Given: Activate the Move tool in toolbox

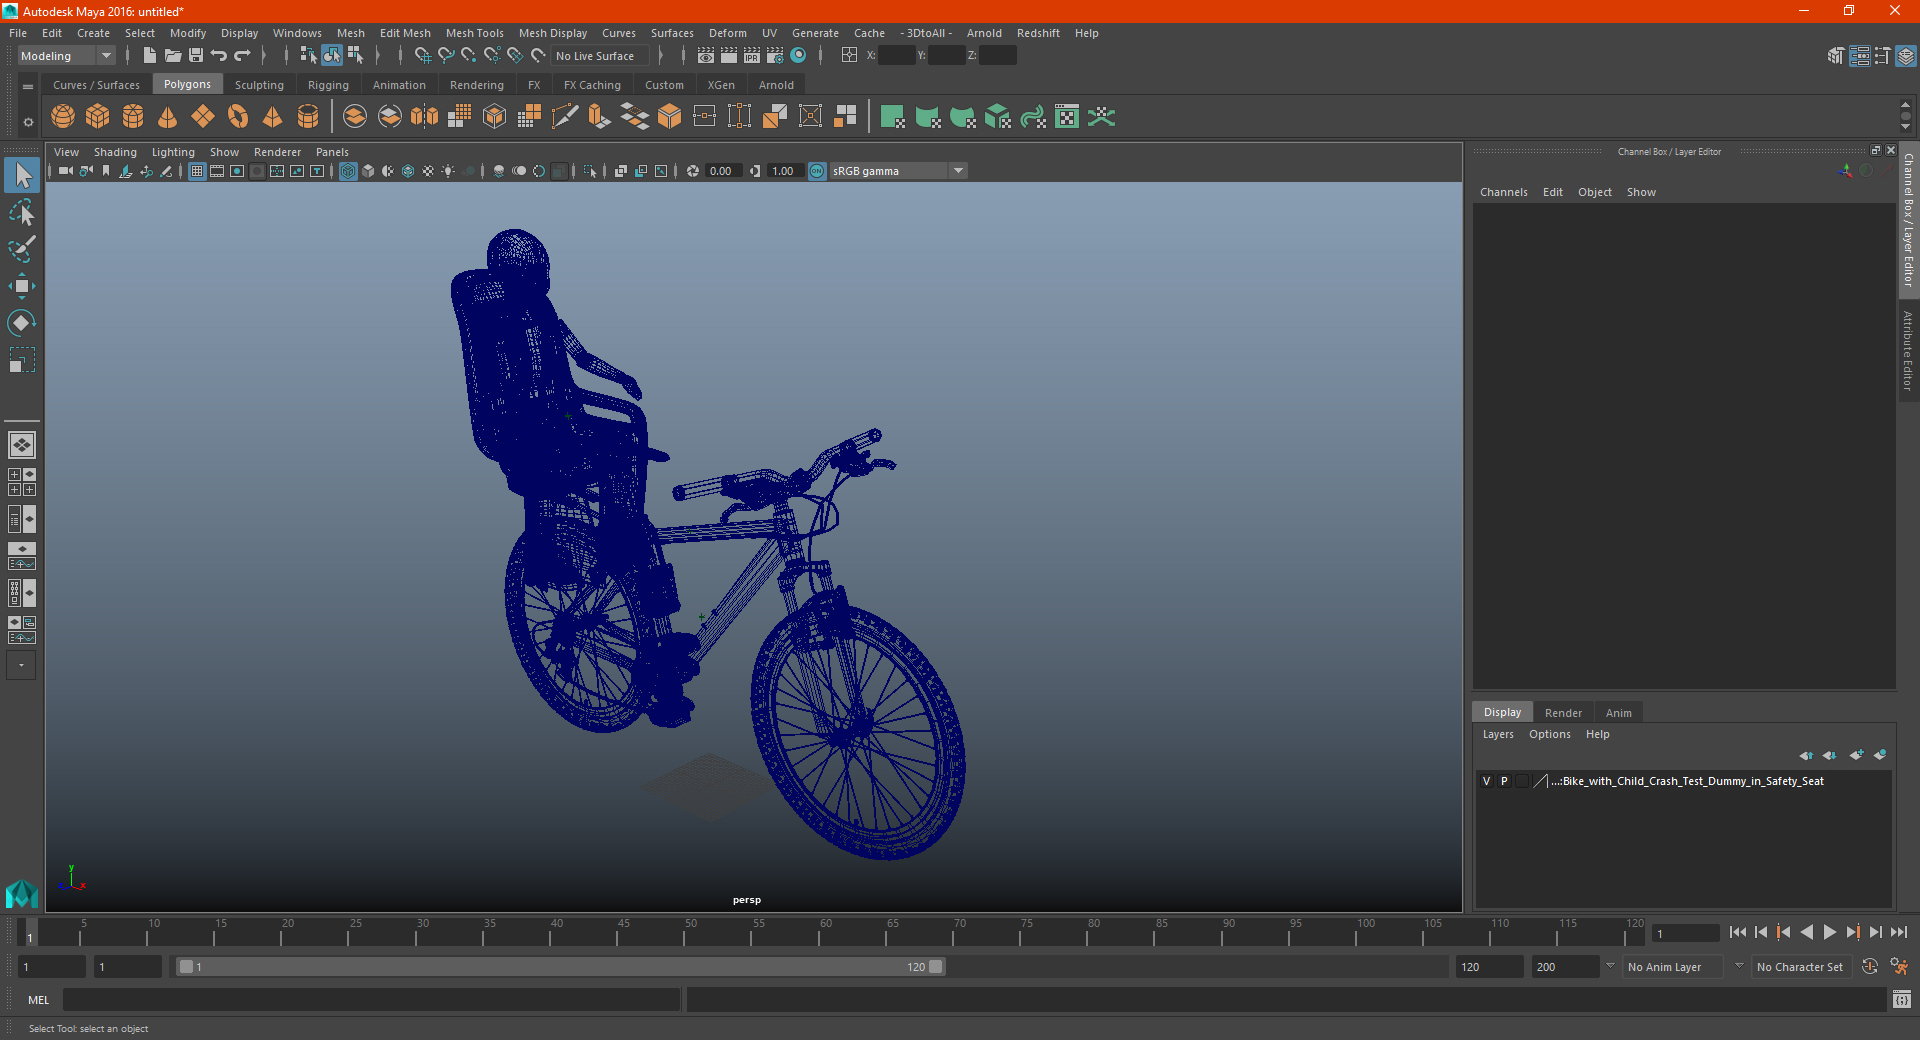Looking at the screenshot, I should click(21, 286).
